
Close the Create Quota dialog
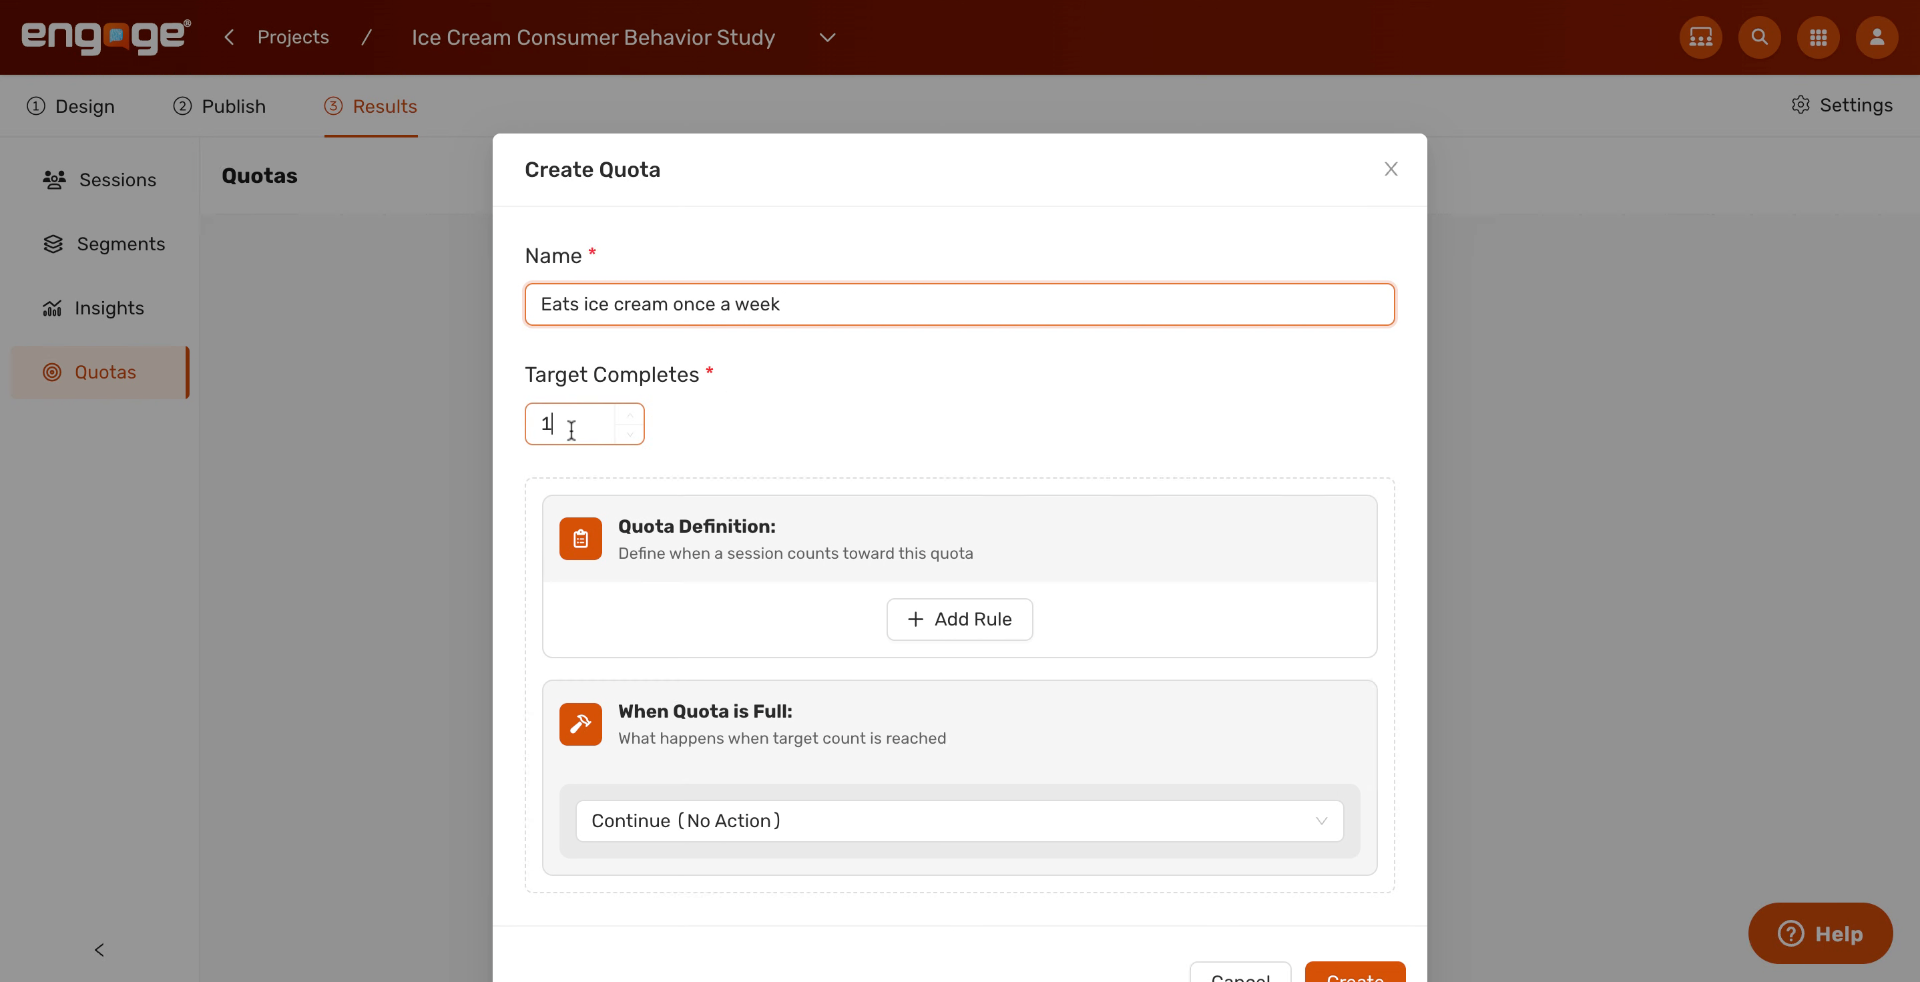point(1391,169)
